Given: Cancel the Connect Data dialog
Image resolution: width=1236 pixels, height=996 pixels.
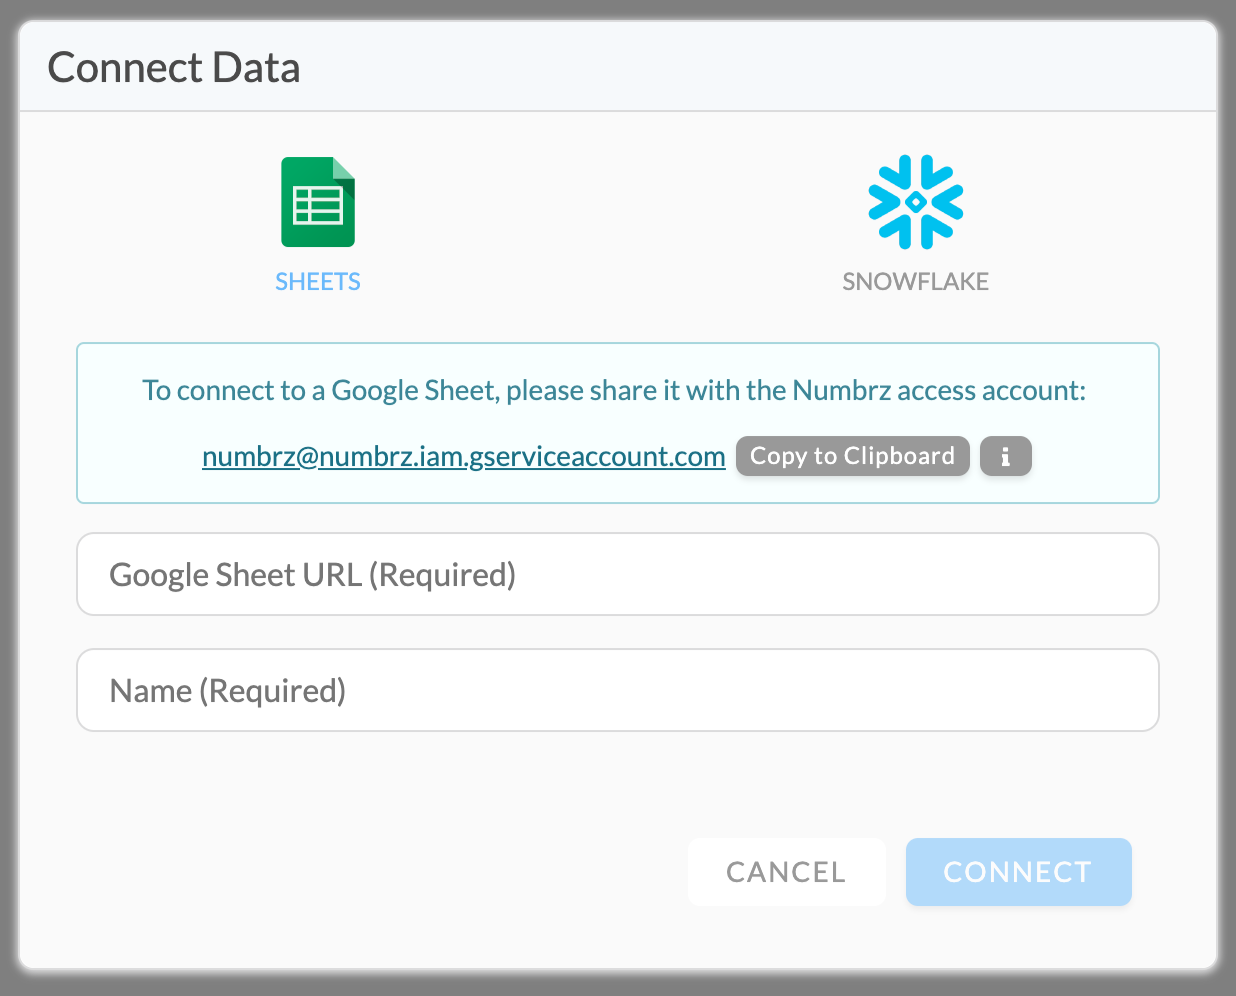Looking at the screenshot, I should coord(787,872).
